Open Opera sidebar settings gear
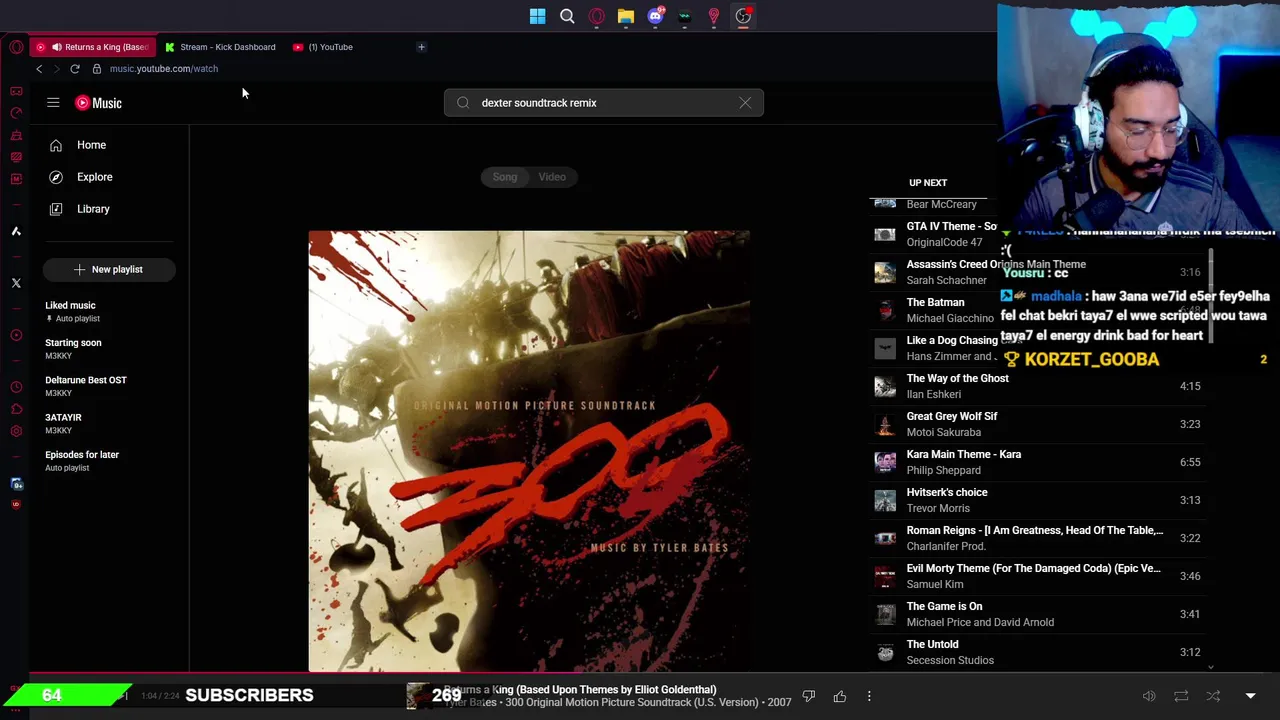 16,431
